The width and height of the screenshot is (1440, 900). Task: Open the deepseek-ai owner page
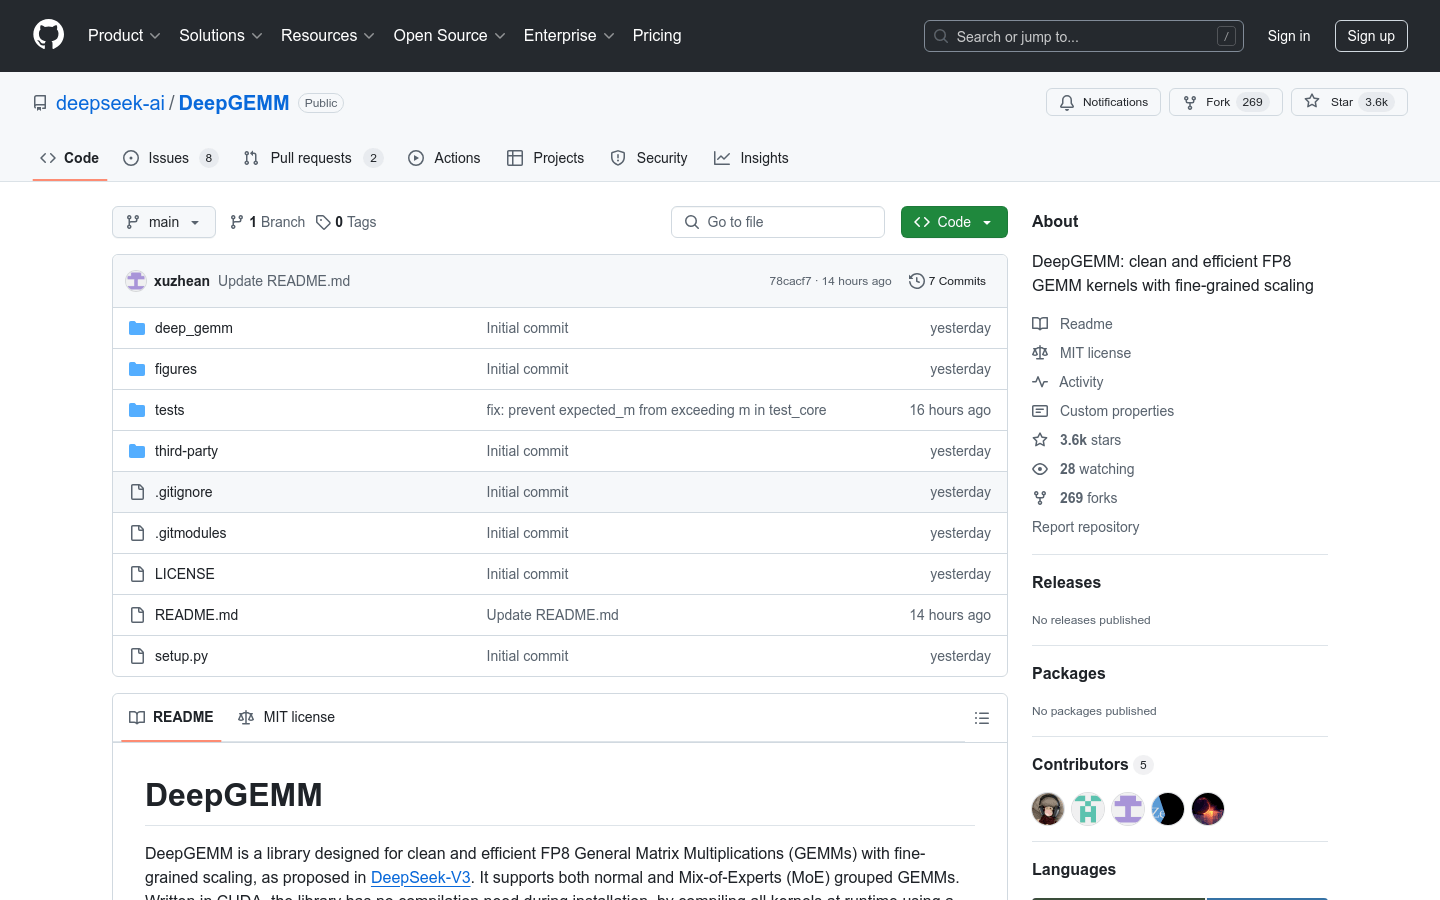pyautogui.click(x=110, y=103)
